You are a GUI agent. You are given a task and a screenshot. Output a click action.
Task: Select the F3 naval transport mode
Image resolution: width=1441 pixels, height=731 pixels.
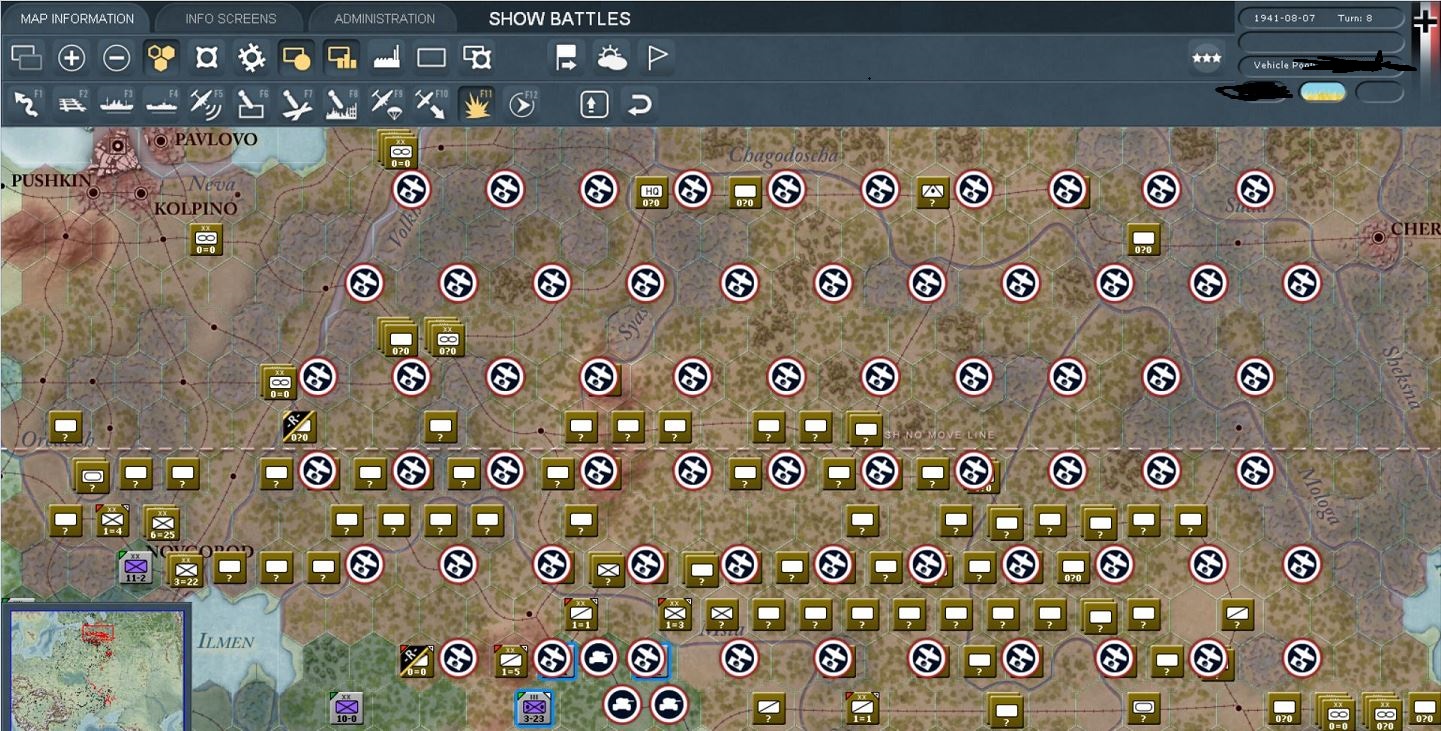click(x=117, y=103)
